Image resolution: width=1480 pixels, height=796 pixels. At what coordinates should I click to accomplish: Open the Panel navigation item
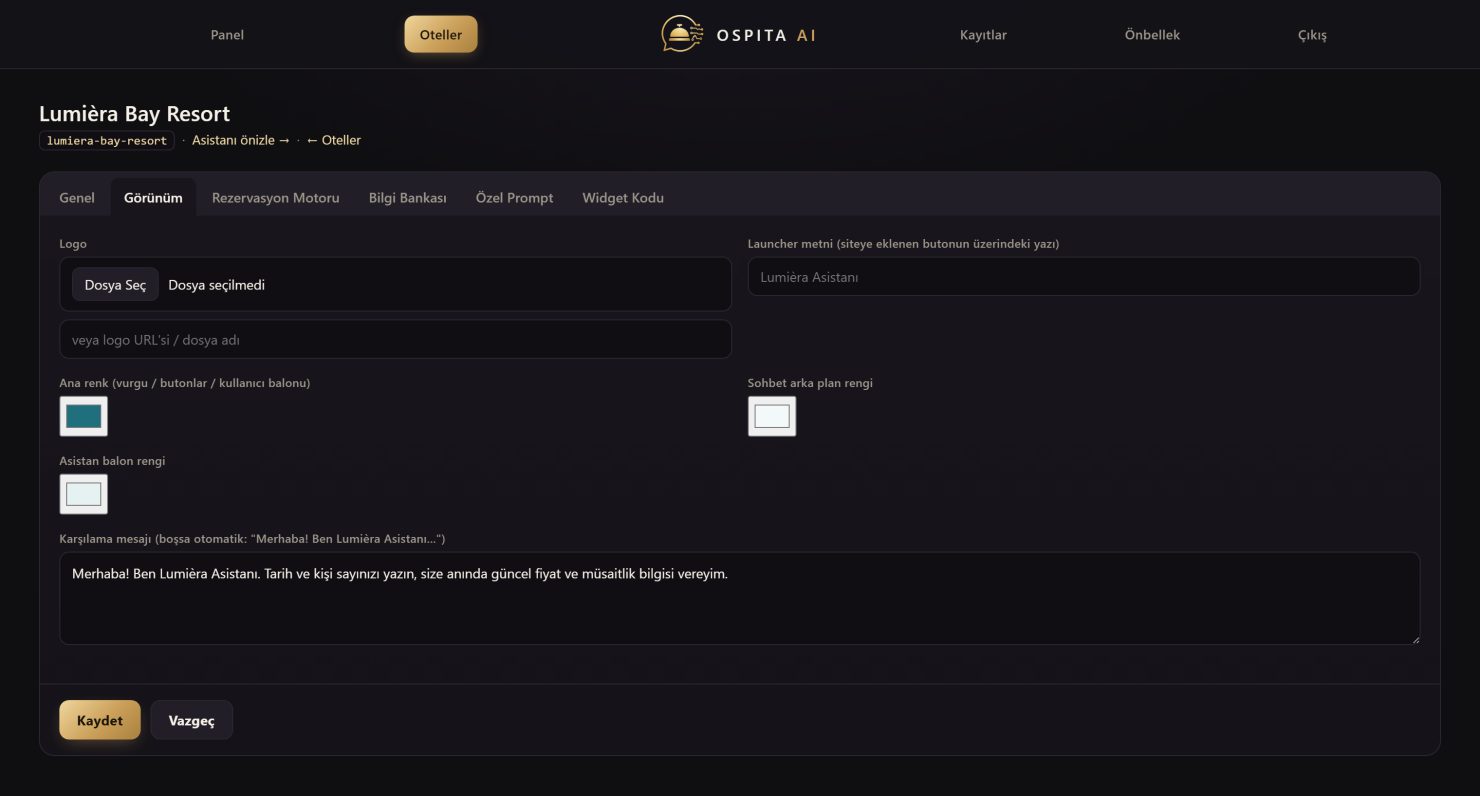(227, 35)
